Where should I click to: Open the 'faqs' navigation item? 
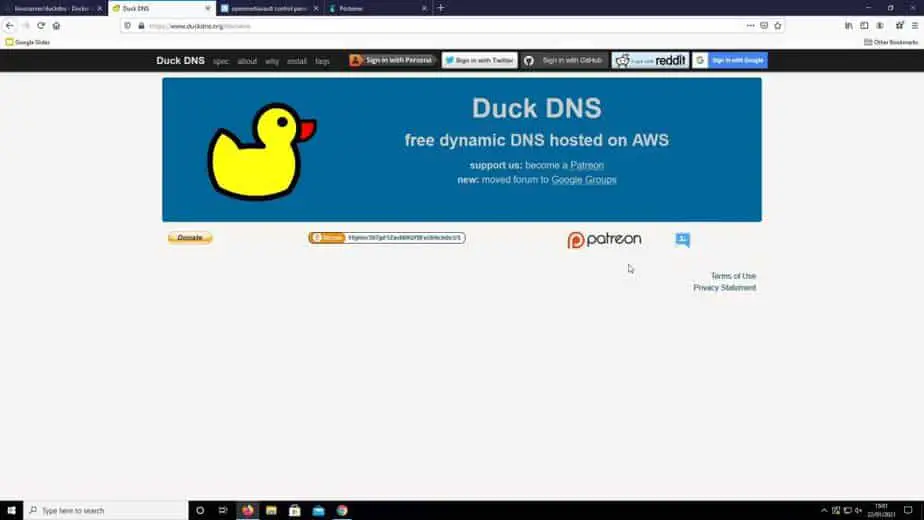pos(322,61)
